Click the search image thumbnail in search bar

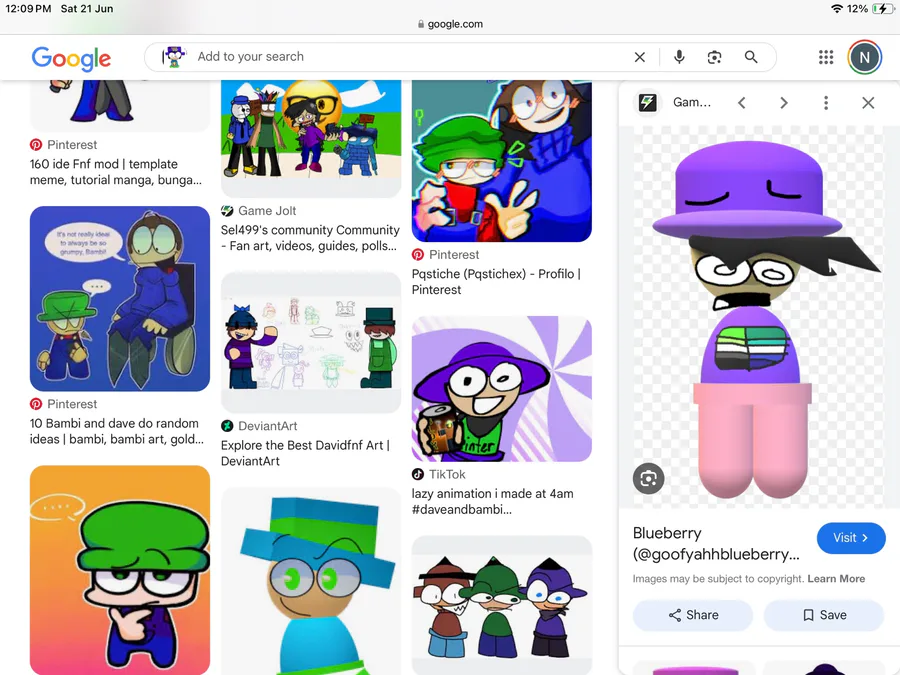point(173,57)
